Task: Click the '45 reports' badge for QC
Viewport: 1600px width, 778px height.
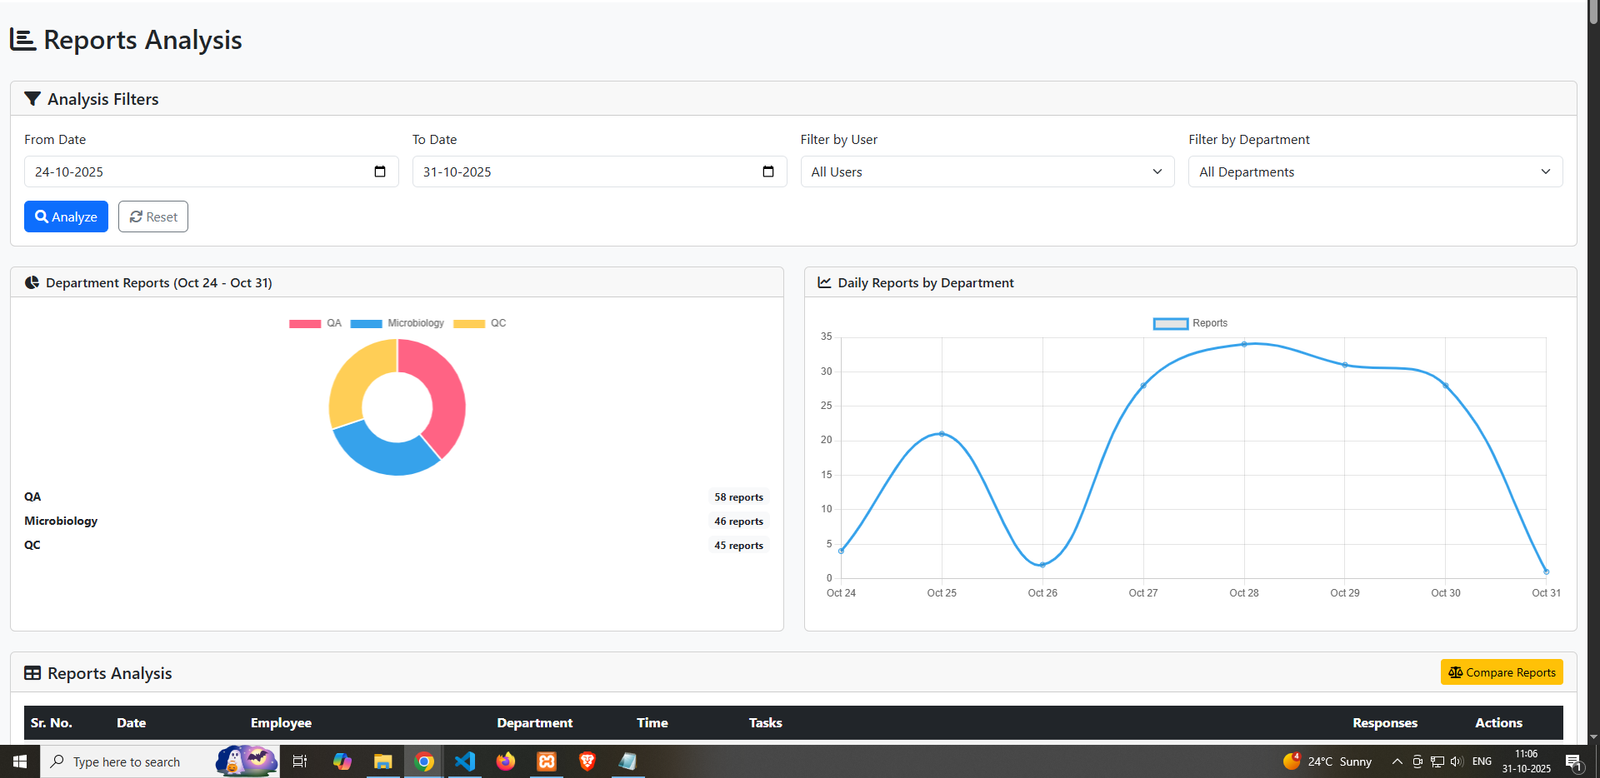Action: point(739,545)
